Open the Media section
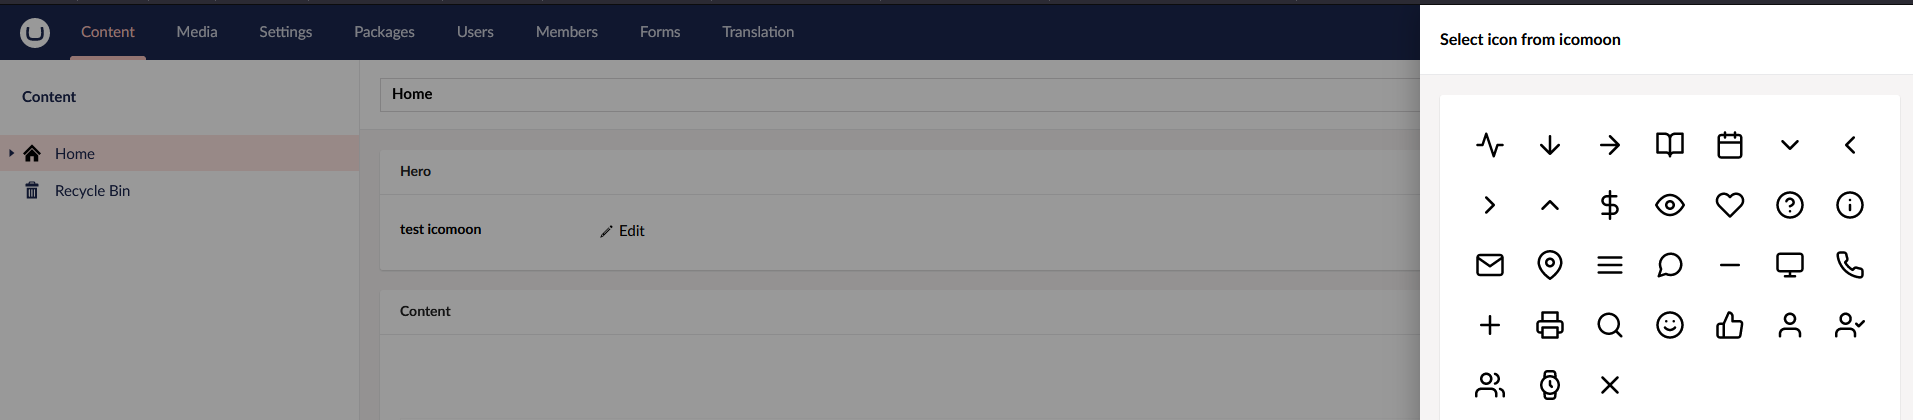The height and width of the screenshot is (420, 1913). 197,32
